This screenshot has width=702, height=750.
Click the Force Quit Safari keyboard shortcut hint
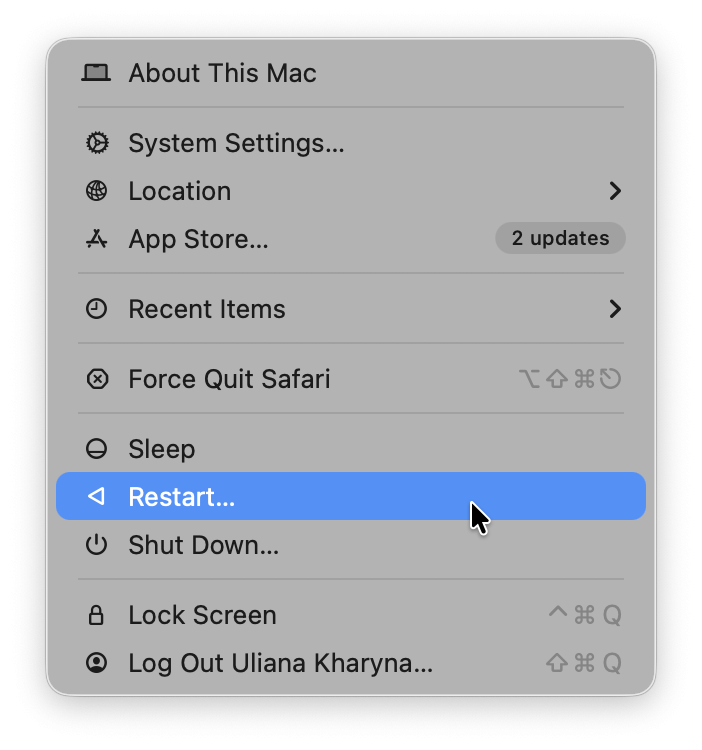point(571,379)
